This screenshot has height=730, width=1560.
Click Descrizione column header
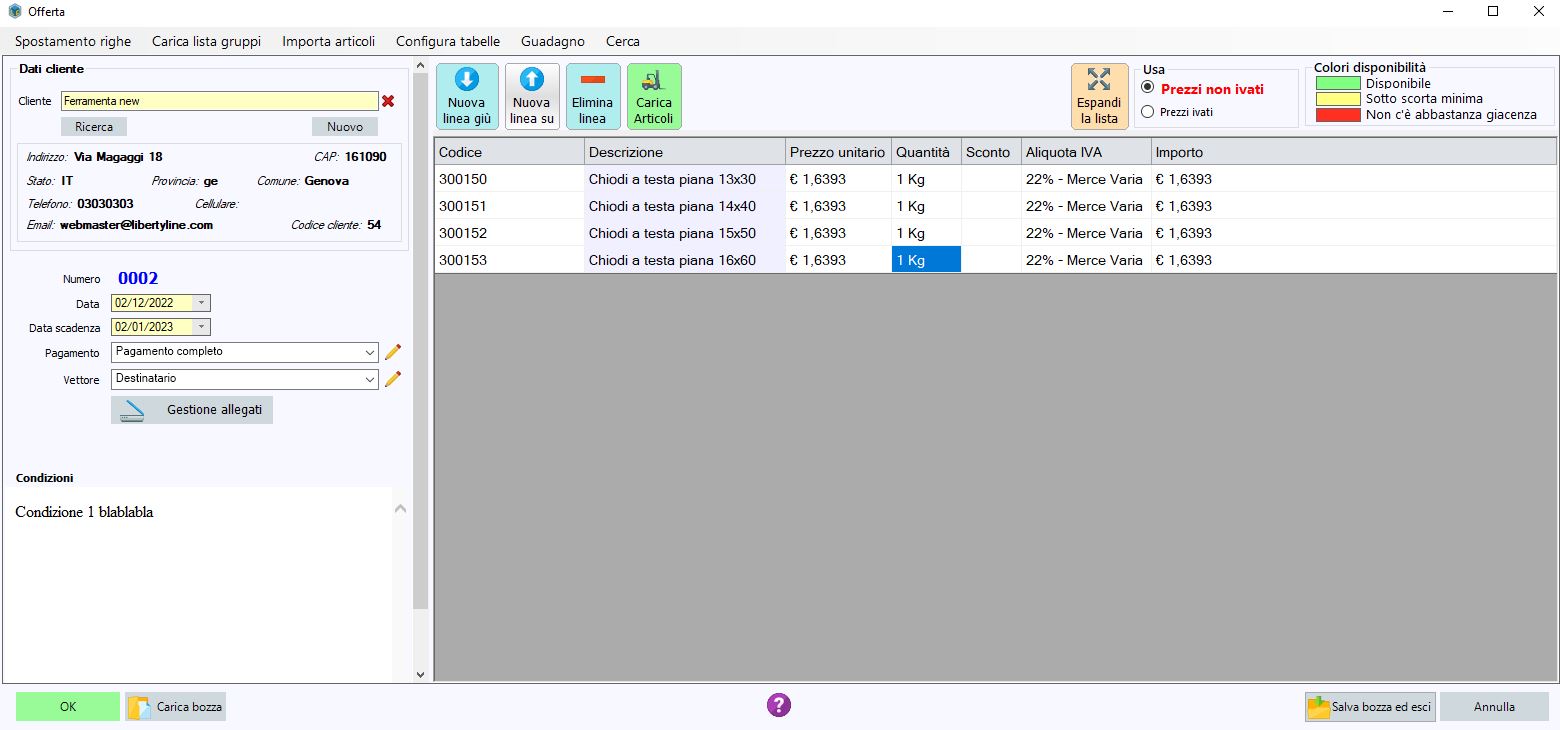pos(685,152)
